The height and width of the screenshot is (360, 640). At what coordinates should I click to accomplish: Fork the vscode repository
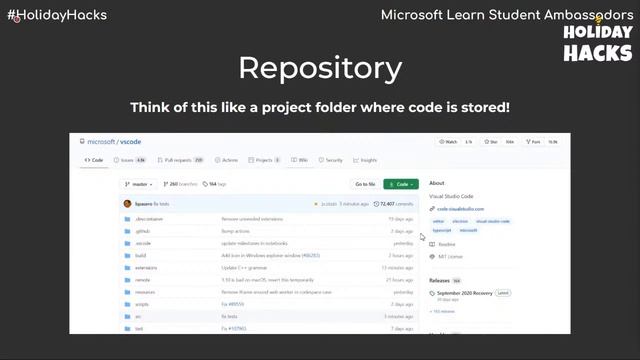[533, 142]
